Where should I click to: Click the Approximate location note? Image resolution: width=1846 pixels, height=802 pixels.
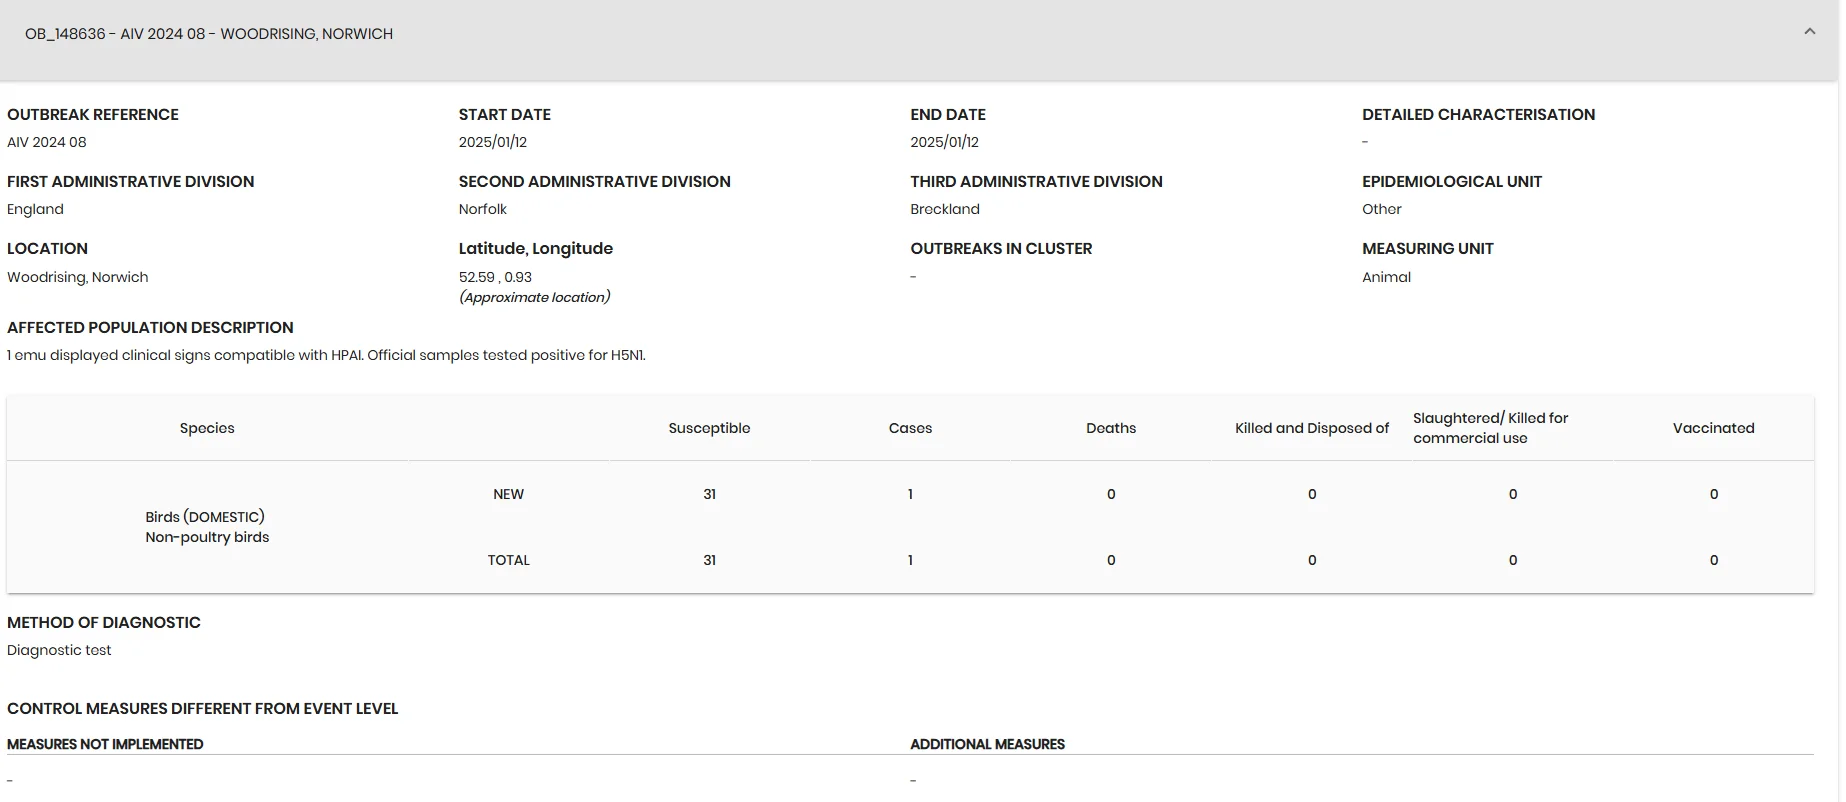(535, 297)
